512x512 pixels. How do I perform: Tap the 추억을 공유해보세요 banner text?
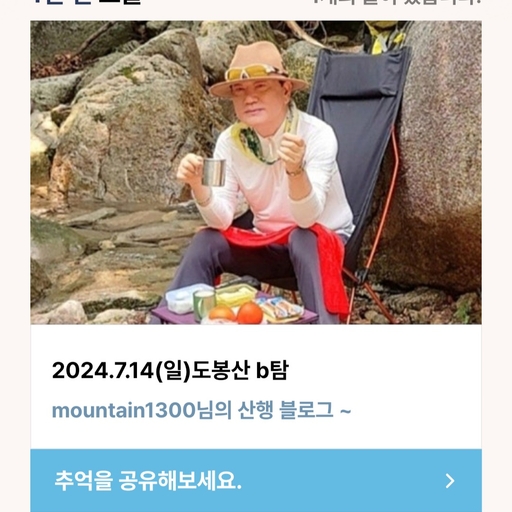148,480
